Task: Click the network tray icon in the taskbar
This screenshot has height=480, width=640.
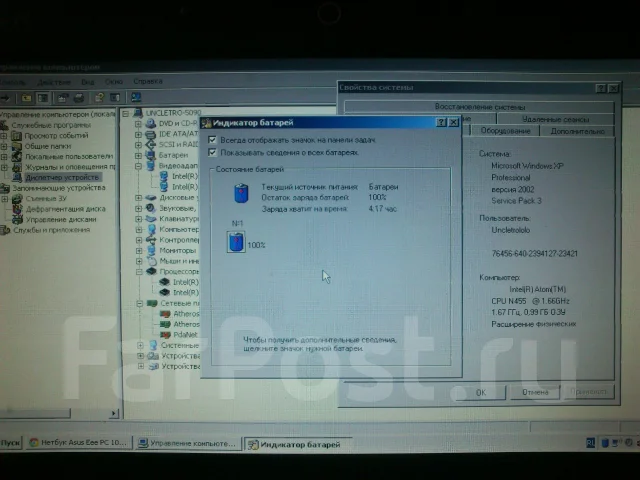Action: [x=616, y=442]
